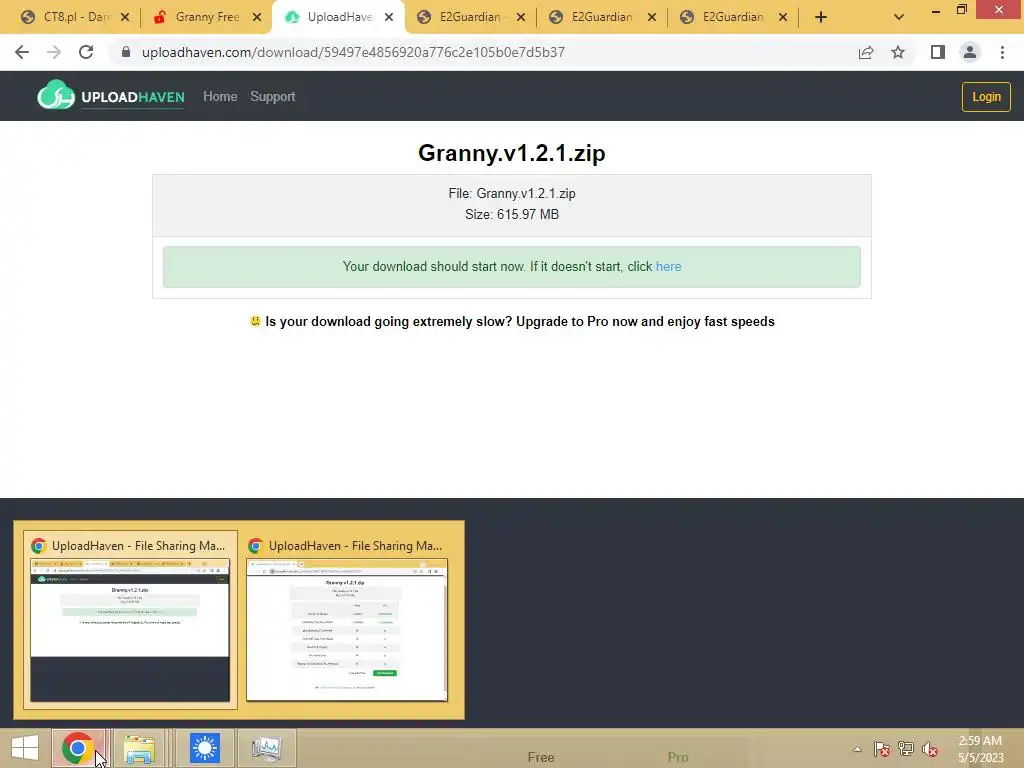Open the Chrome side panel icon
The image size is (1024, 768).
938,52
